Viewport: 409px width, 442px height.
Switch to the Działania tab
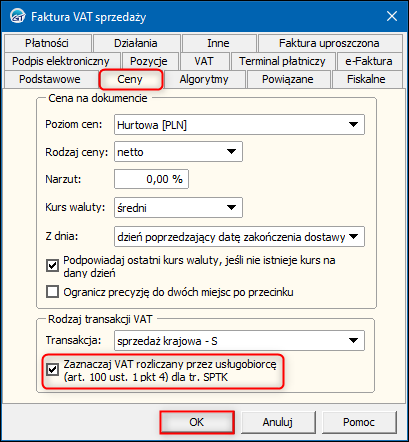[x=136, y=43]
